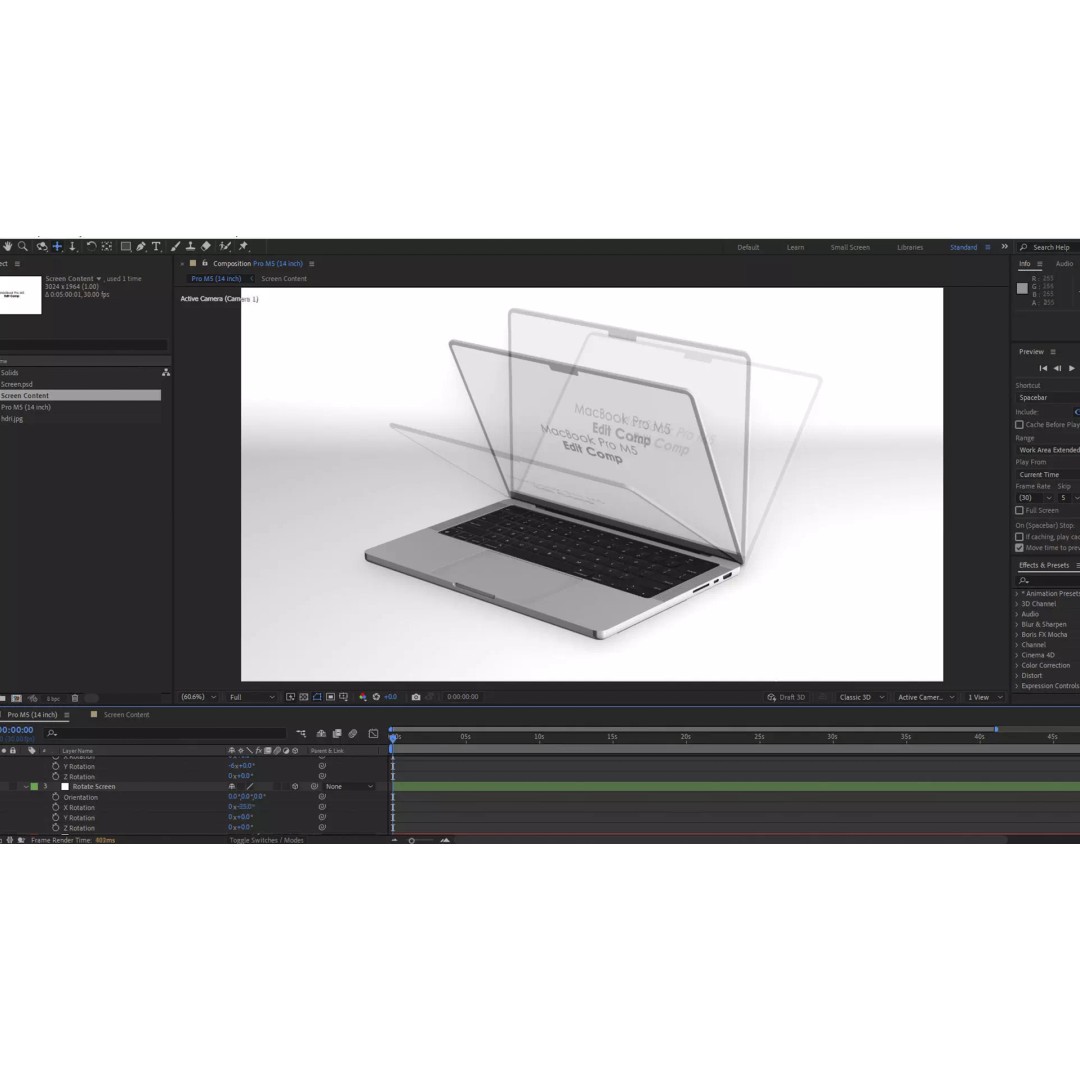Viewport: 1080px width, 1080px height.
Task: Select the Type text tool
Action: coord(156,247)
